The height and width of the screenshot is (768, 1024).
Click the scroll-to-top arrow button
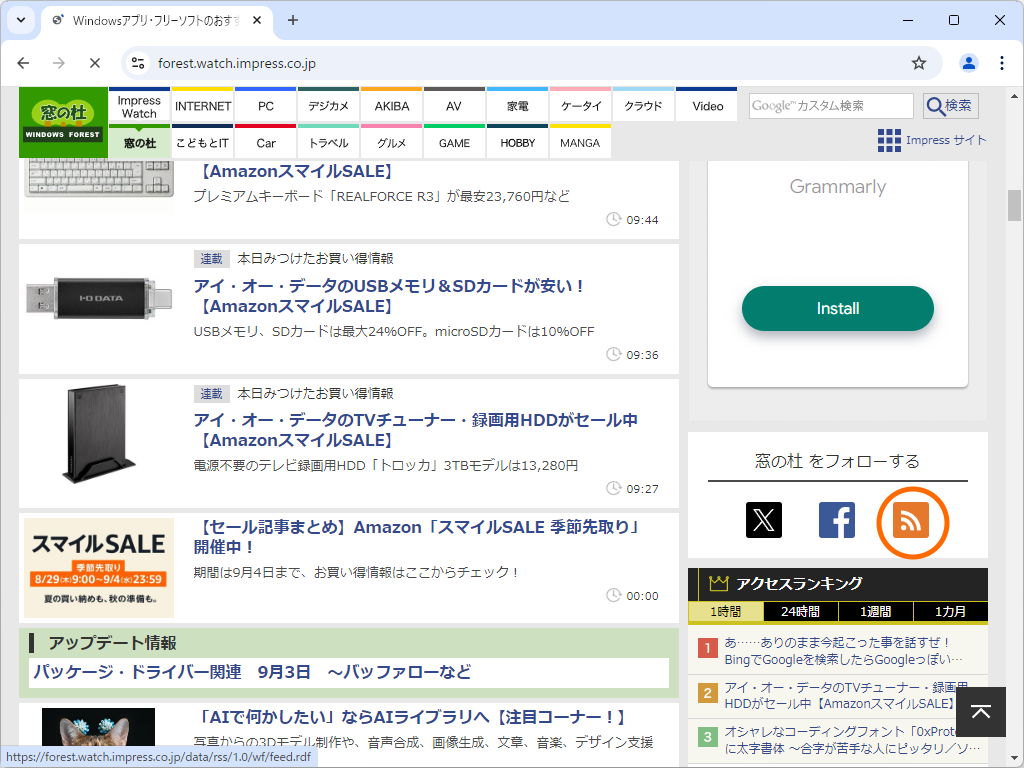pyautogui.click(x=981, y=711)
